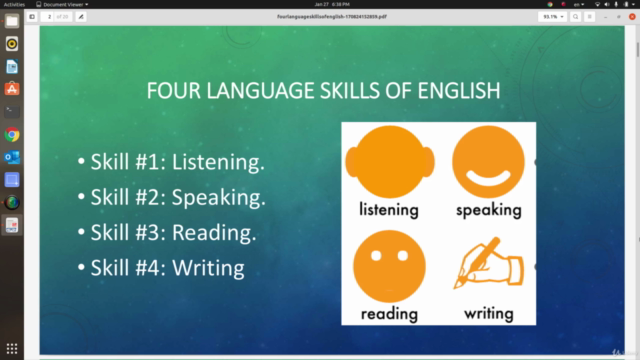640x360 pixels.
Task: Click the text 'Skill #2: Speaking.'
Action: 178,198
